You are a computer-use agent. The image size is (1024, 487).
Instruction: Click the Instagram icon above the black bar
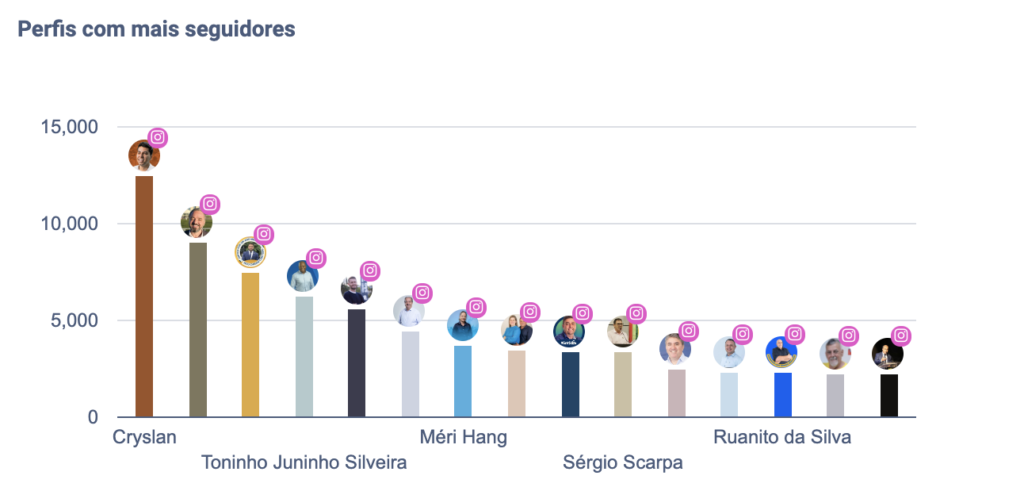[x=901, y=336]
